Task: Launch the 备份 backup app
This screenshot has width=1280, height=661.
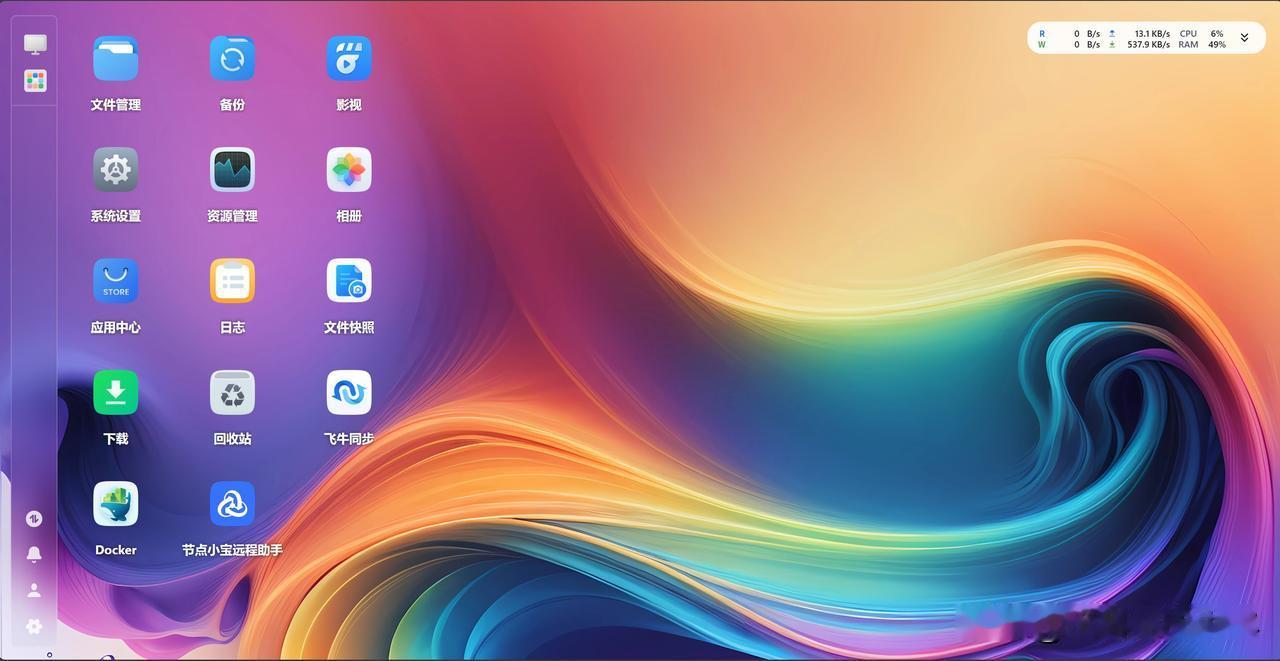Action: (x=232, y=59)
